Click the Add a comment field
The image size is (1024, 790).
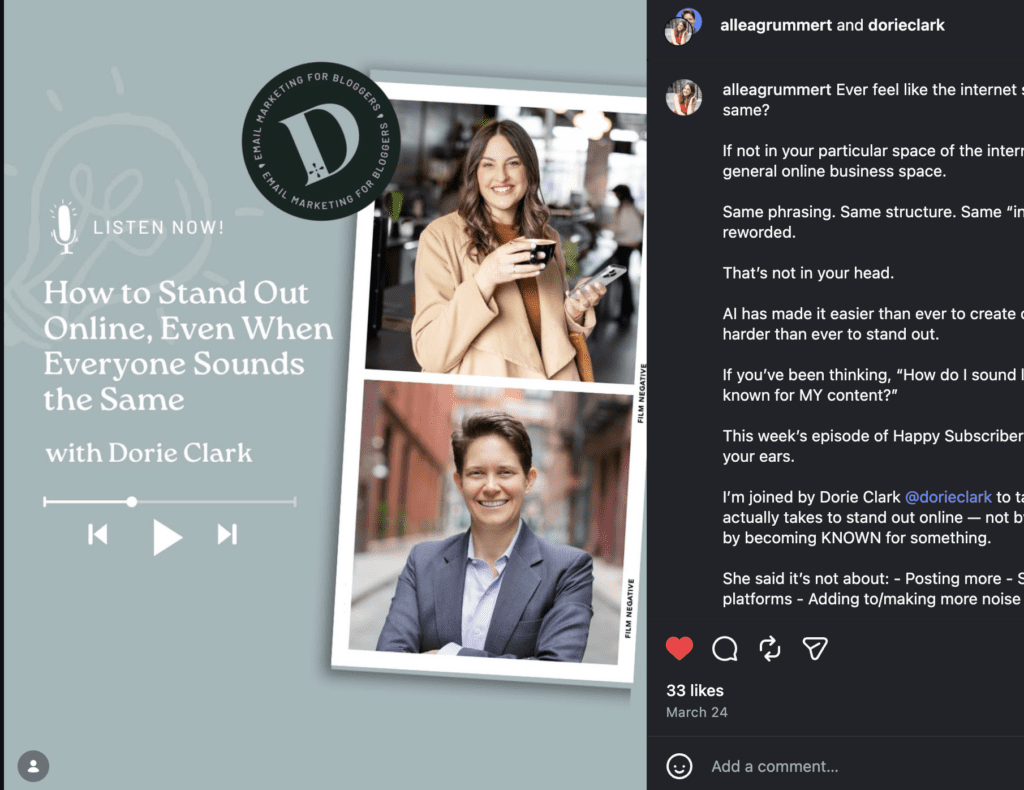click(x=775, y=766)
